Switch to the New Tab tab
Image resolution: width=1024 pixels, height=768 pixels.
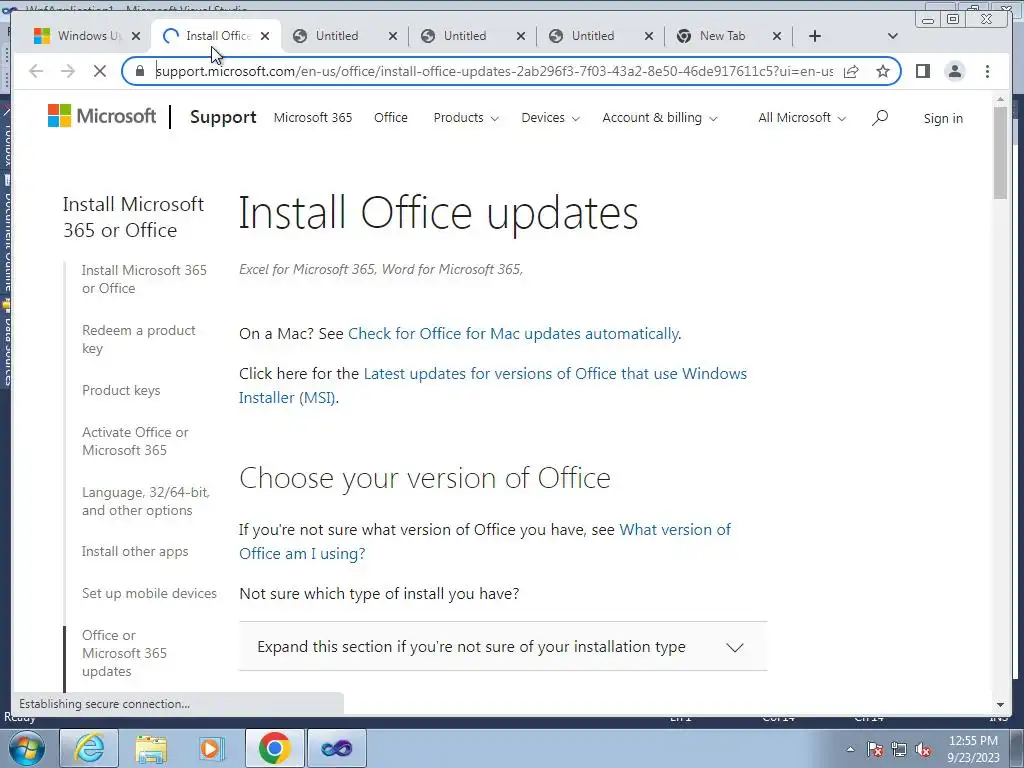point(722,36)
